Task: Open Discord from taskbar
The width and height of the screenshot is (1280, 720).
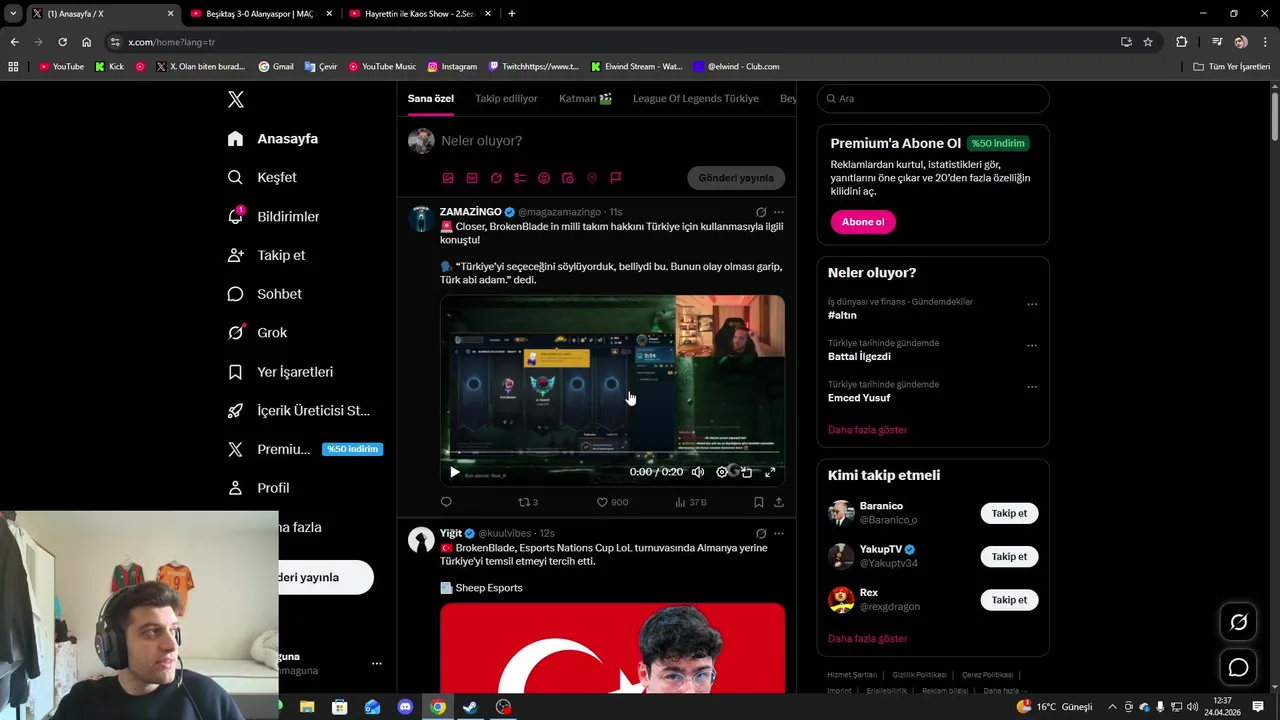Action: coord(405,707)
